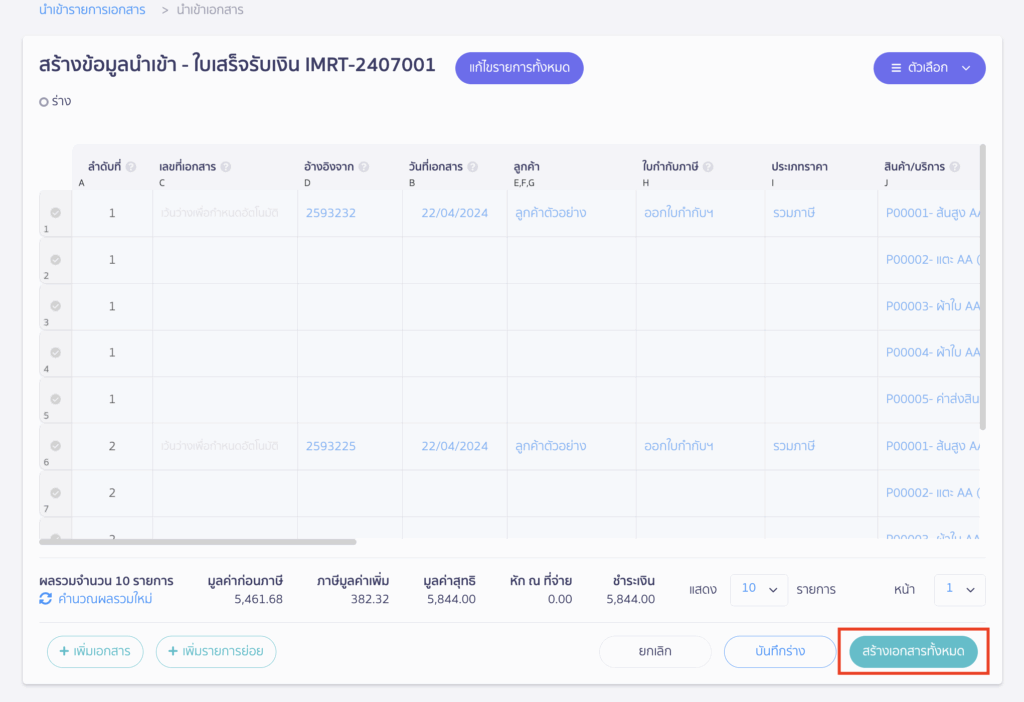Click help icon beside วันที่เอกสาร header
1024x702 pixels.
click(473, 167)
